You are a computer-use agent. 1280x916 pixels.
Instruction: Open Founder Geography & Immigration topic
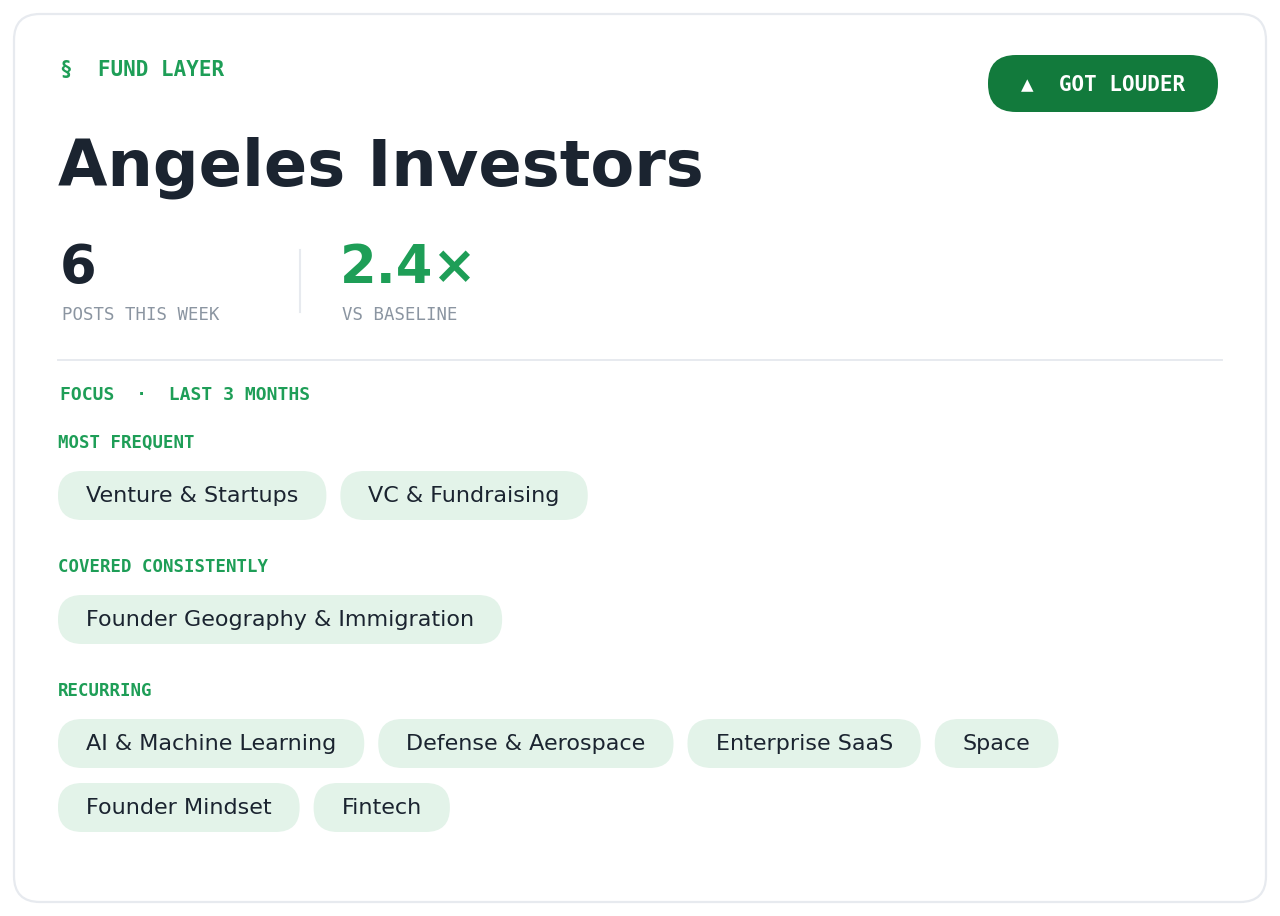tap(280, 620)
